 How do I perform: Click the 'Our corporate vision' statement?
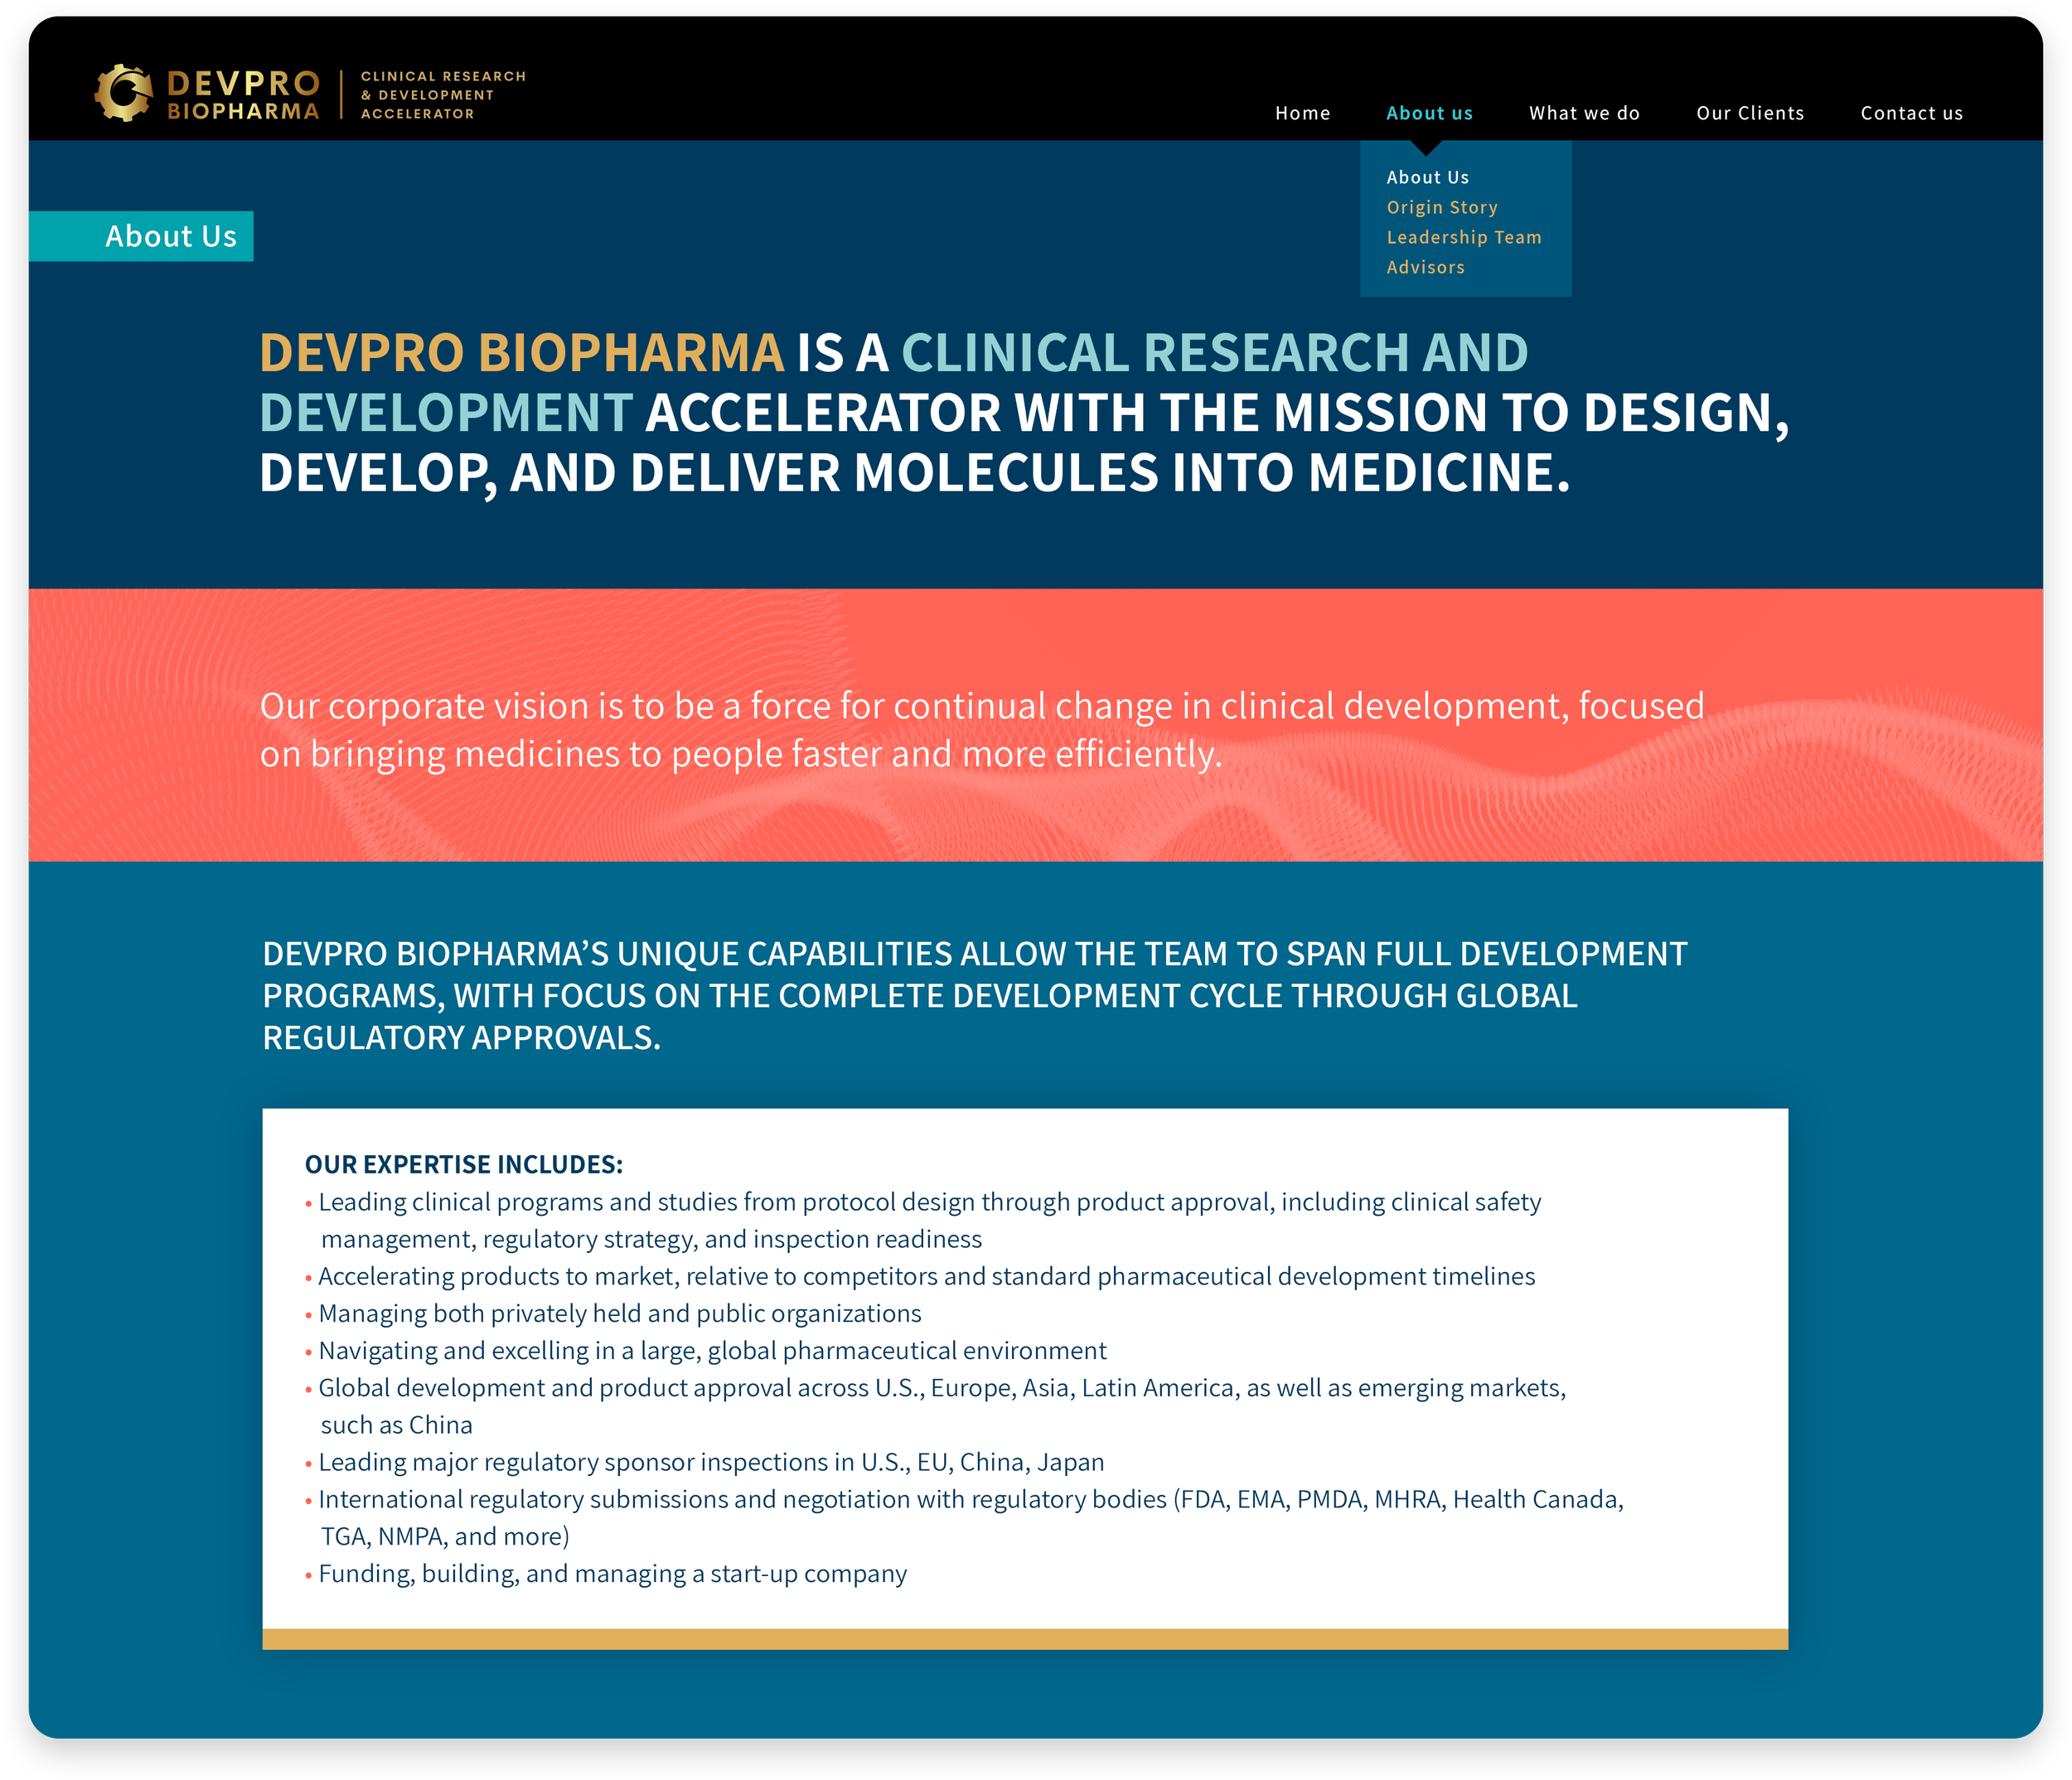coord(982,729)
